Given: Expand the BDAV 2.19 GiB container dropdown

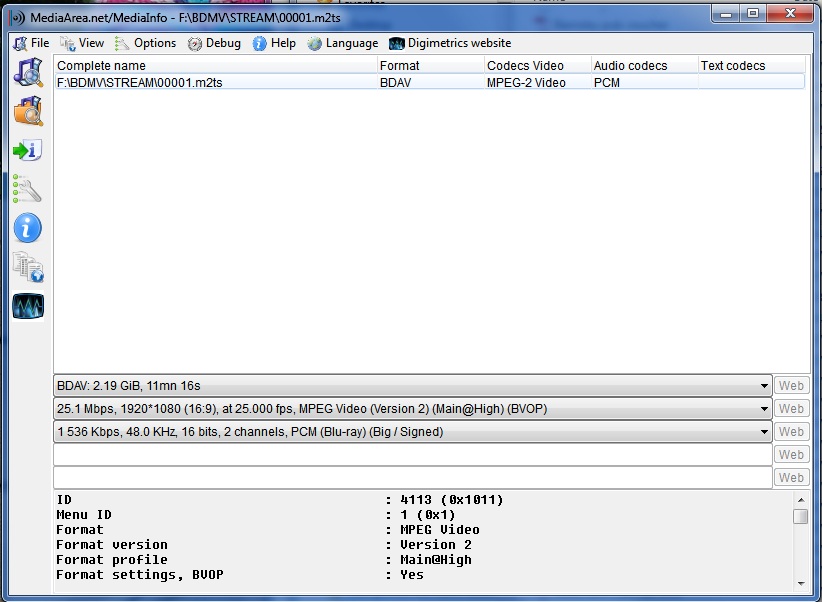Looking at the screenshot, I should [x=764, y=386].
